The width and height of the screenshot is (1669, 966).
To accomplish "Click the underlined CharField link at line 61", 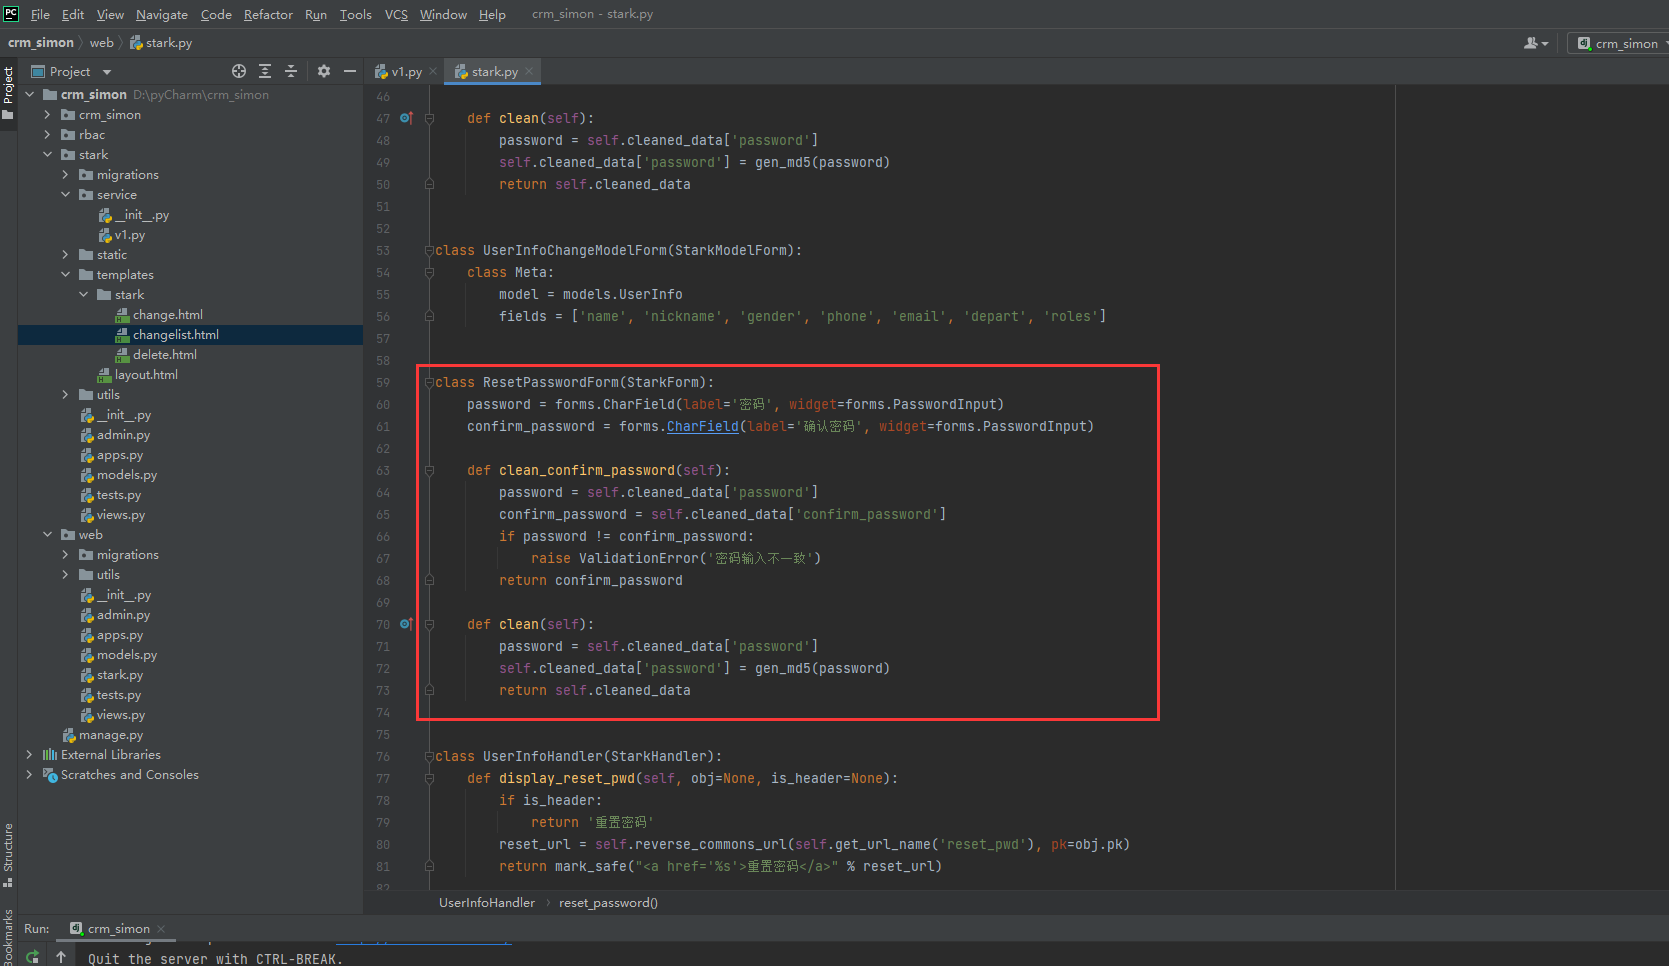I will click(x=703, y=426).
